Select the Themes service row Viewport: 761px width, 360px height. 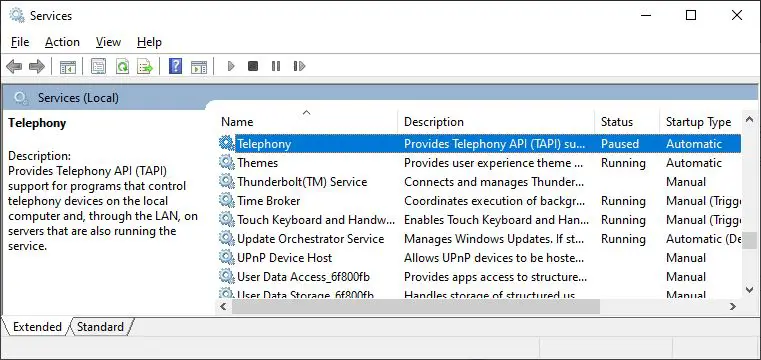point(479,163)
